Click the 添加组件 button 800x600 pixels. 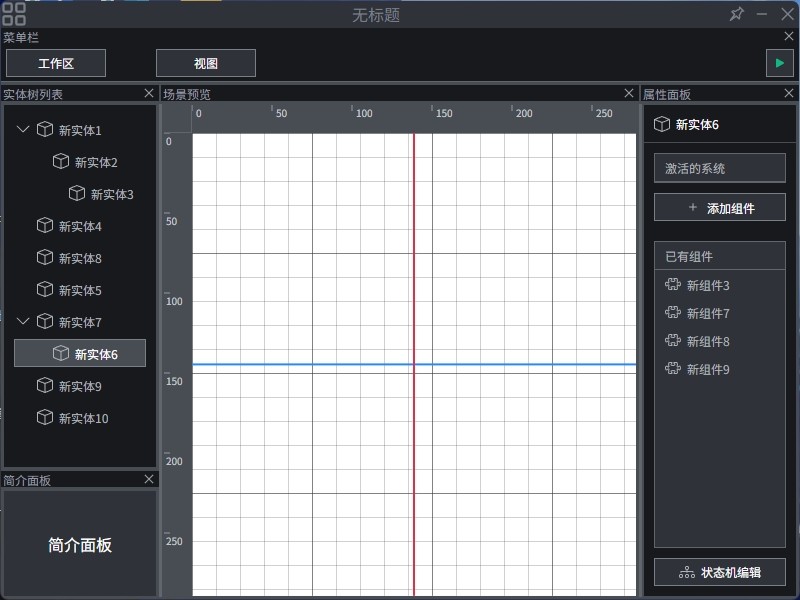click(x=719, y=207)
